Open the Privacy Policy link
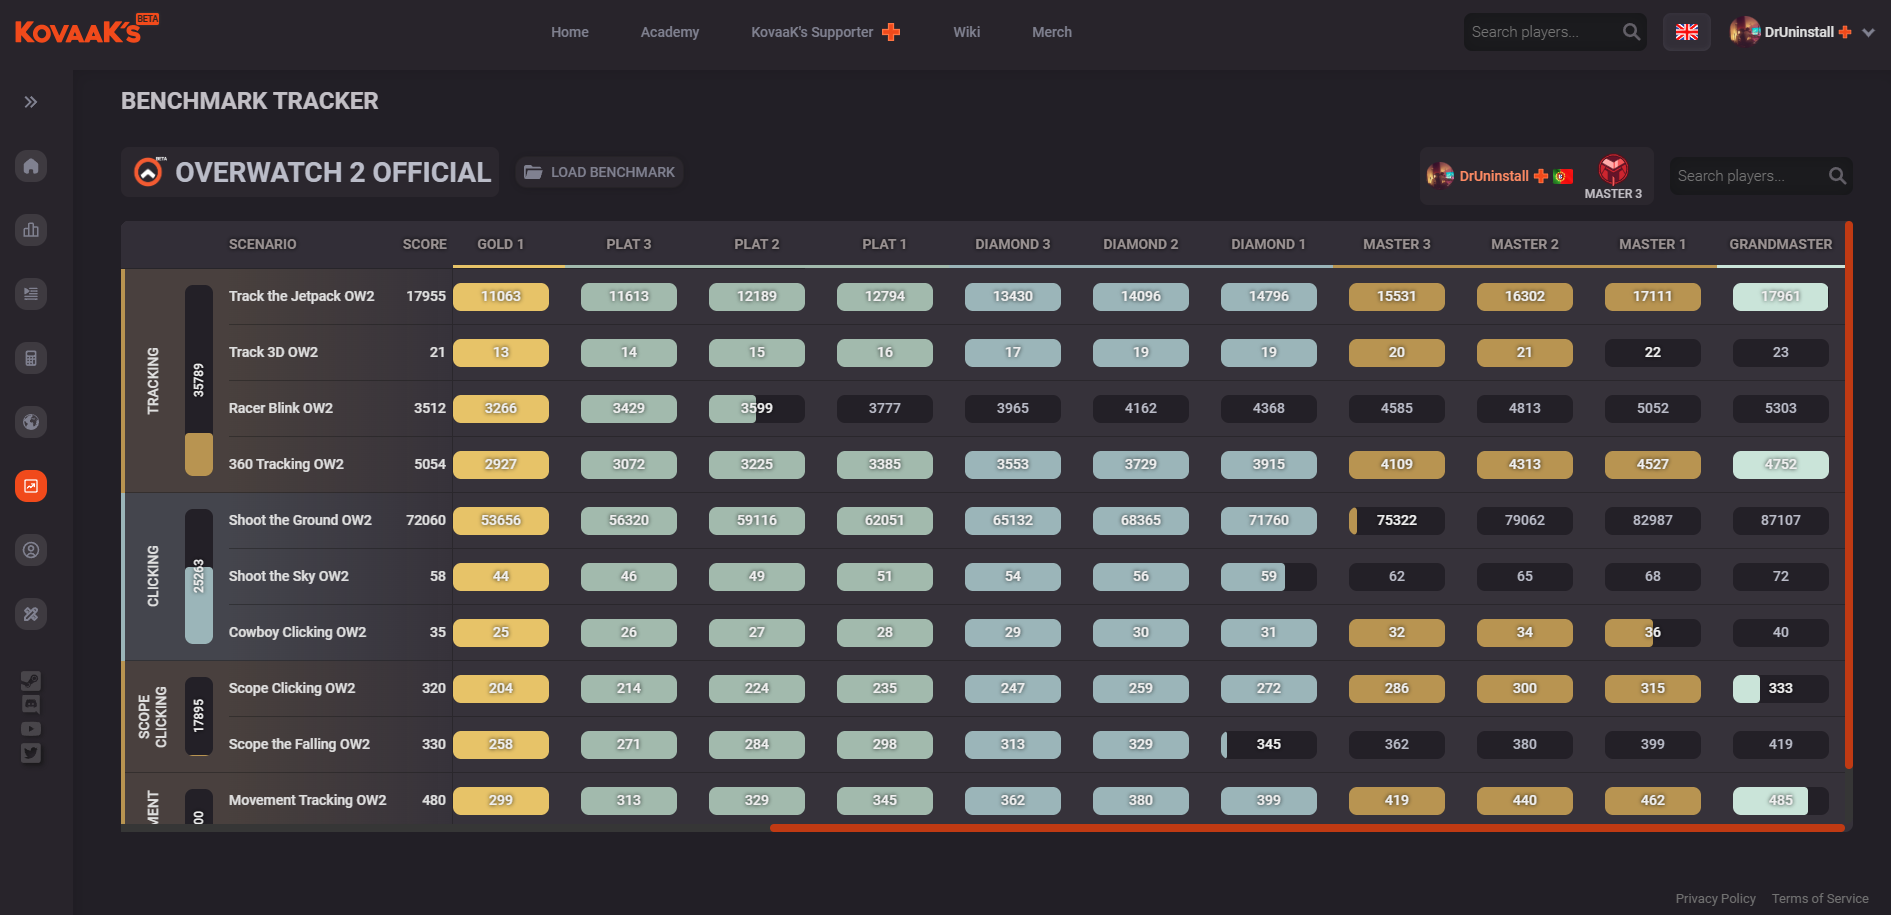 (x=1716, y=898)
